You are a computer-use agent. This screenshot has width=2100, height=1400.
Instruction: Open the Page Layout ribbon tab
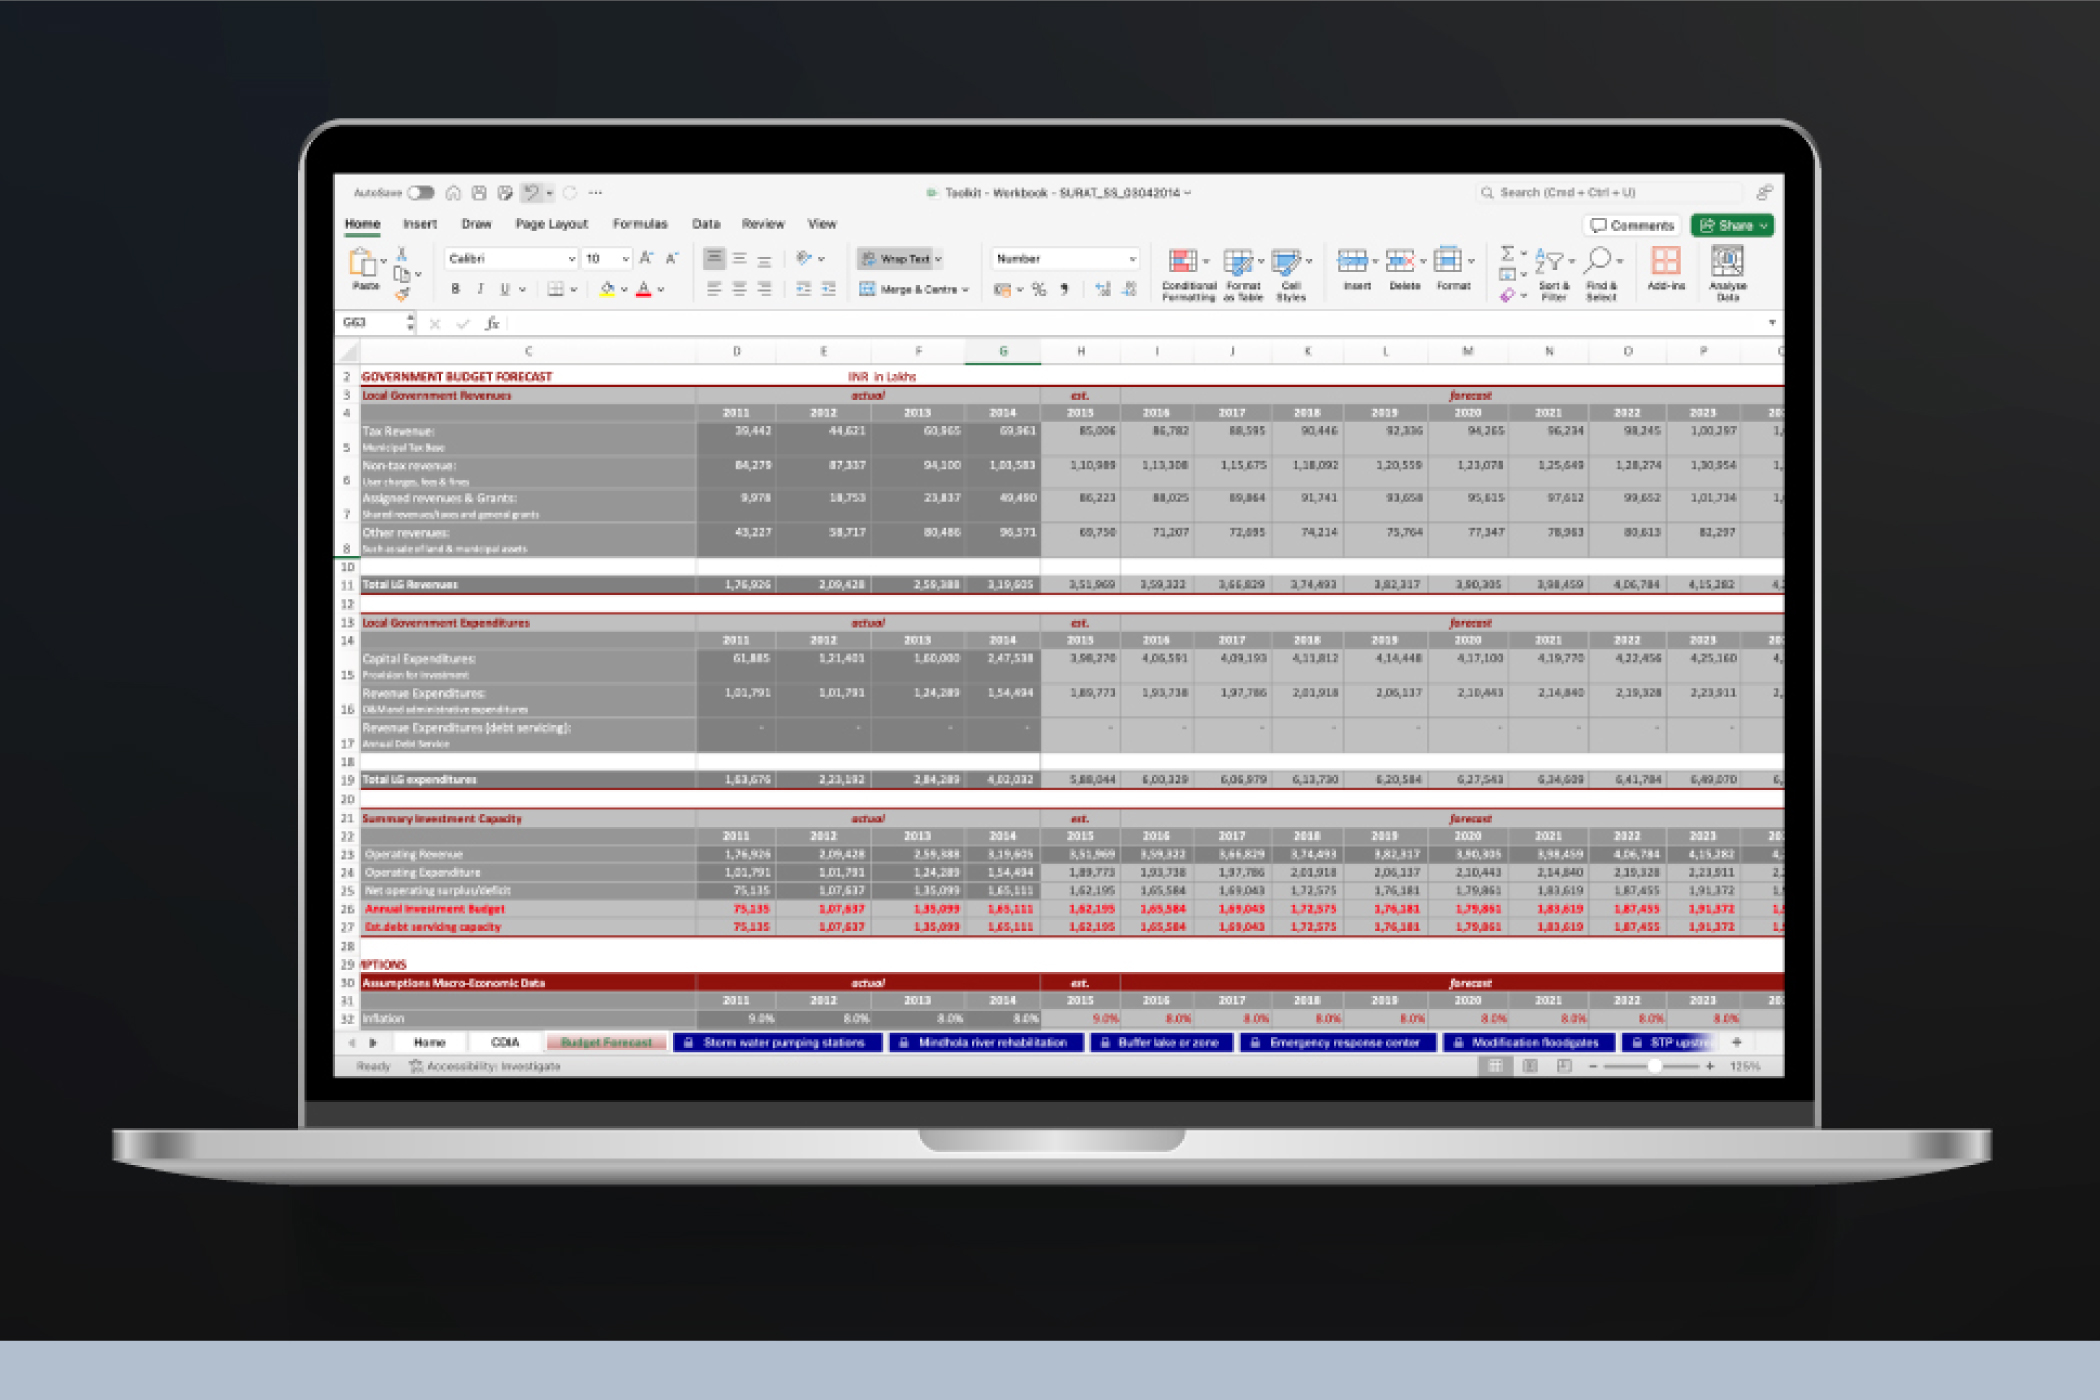click(551, 224)
